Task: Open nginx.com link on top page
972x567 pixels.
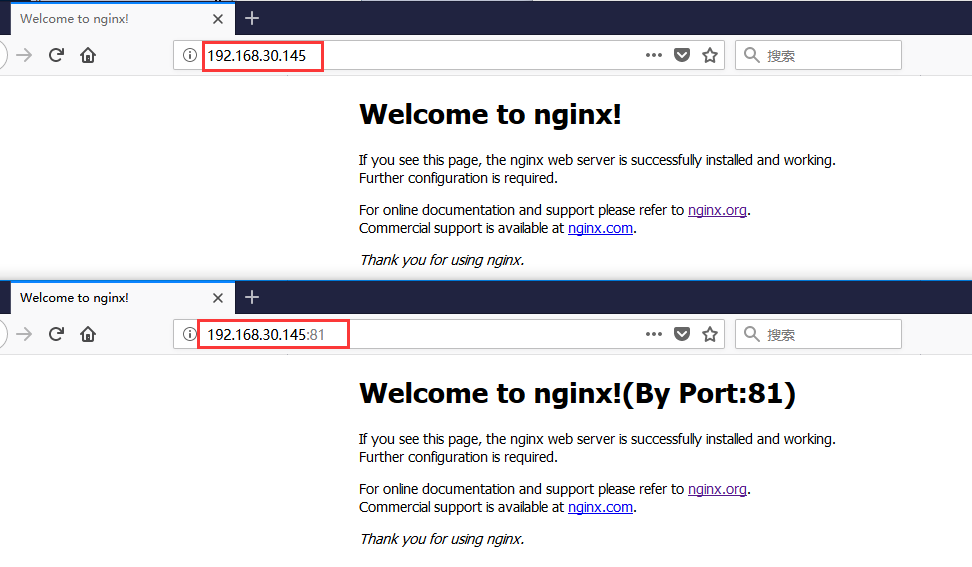Action: (600, 228)
